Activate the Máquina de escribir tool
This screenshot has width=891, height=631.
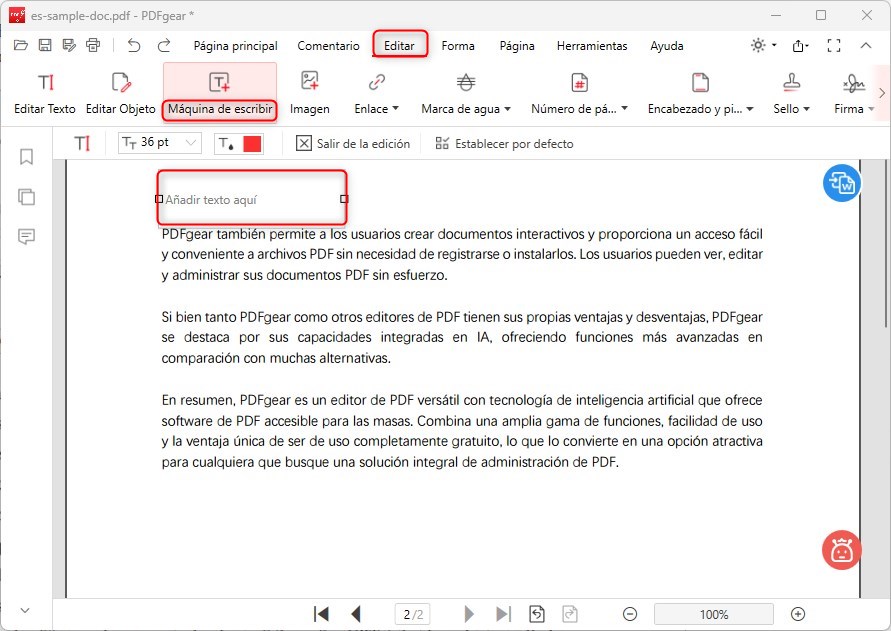pos(220,93)
